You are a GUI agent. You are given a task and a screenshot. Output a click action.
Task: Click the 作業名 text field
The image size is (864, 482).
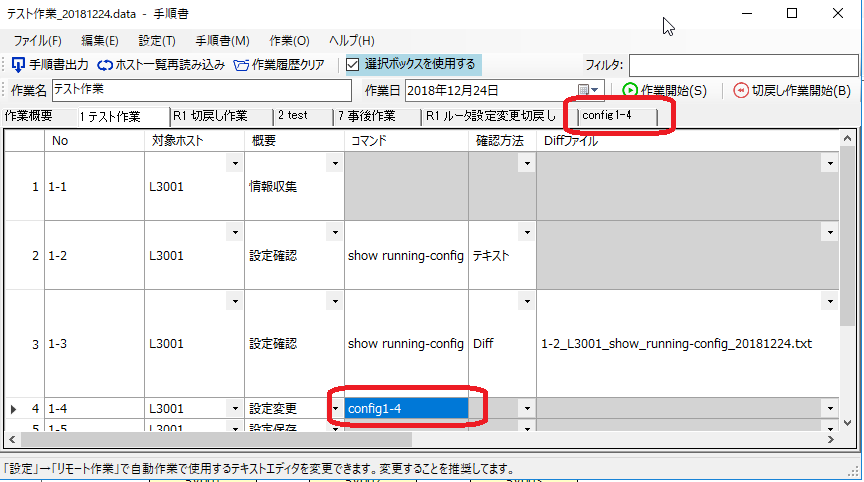pos(200,91)
